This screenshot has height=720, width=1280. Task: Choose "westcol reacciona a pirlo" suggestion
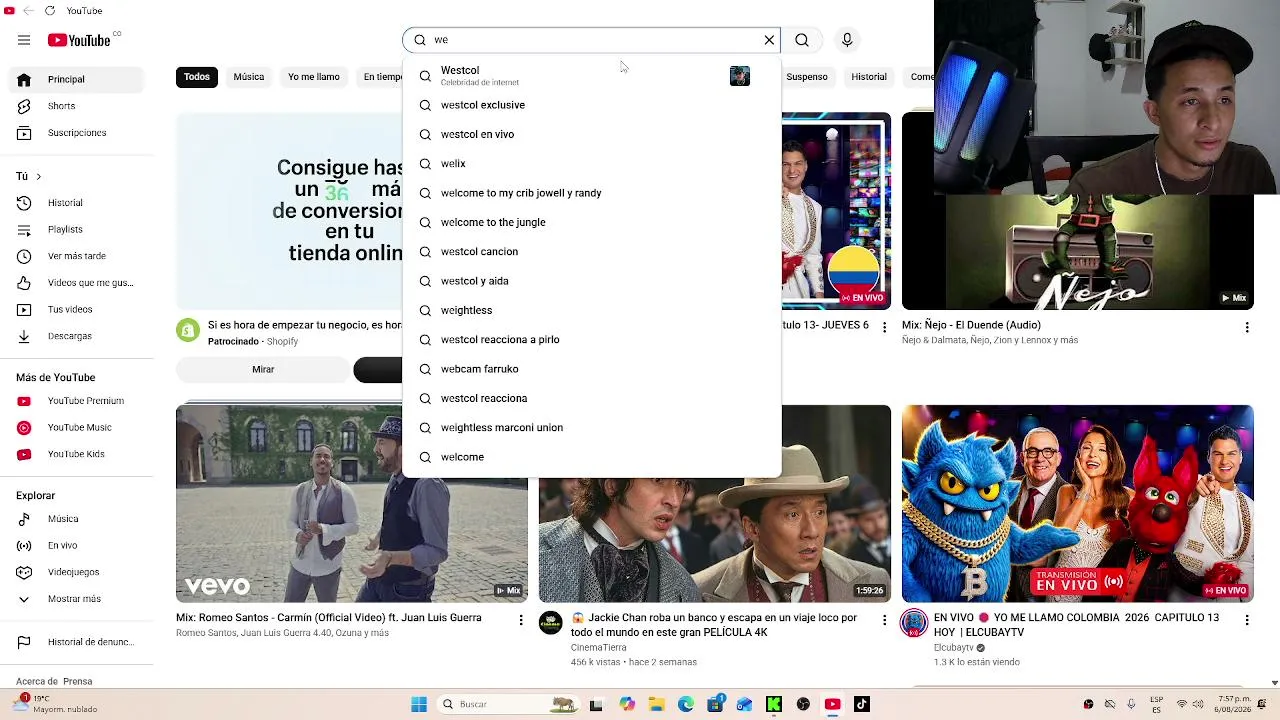[591, 340]
